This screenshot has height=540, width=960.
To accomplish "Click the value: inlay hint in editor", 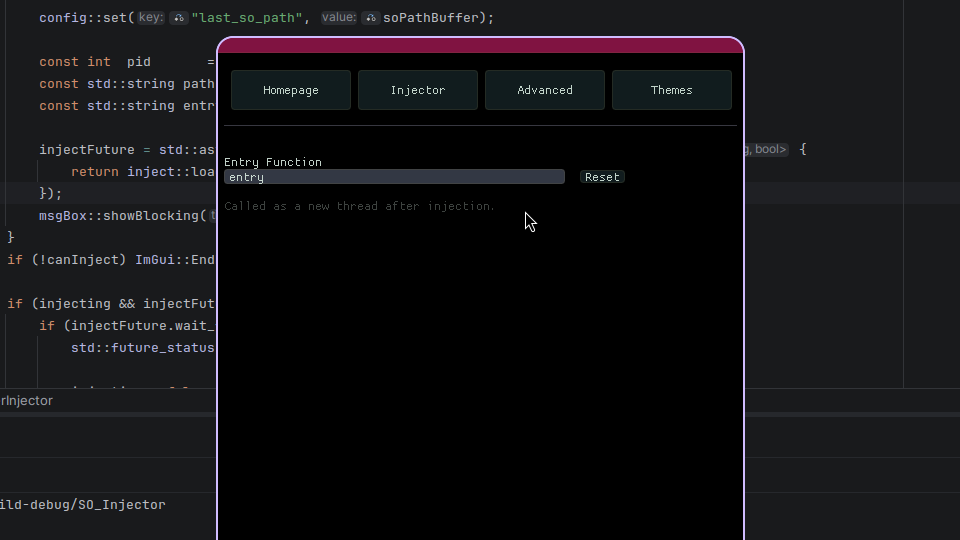I will tap(339, 17).
